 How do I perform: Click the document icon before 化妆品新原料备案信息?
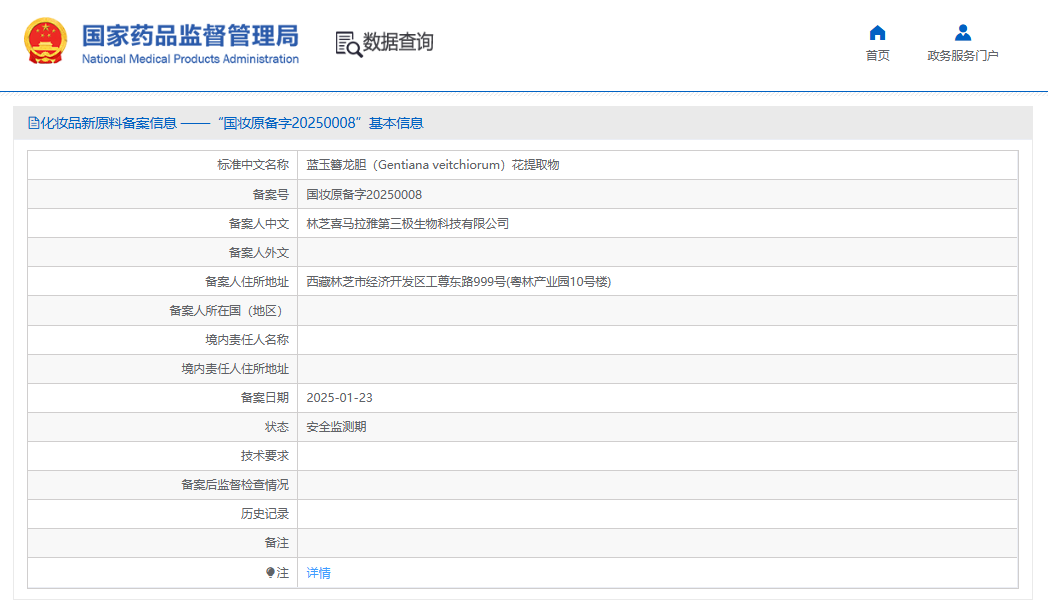click(x=33, y=123)
